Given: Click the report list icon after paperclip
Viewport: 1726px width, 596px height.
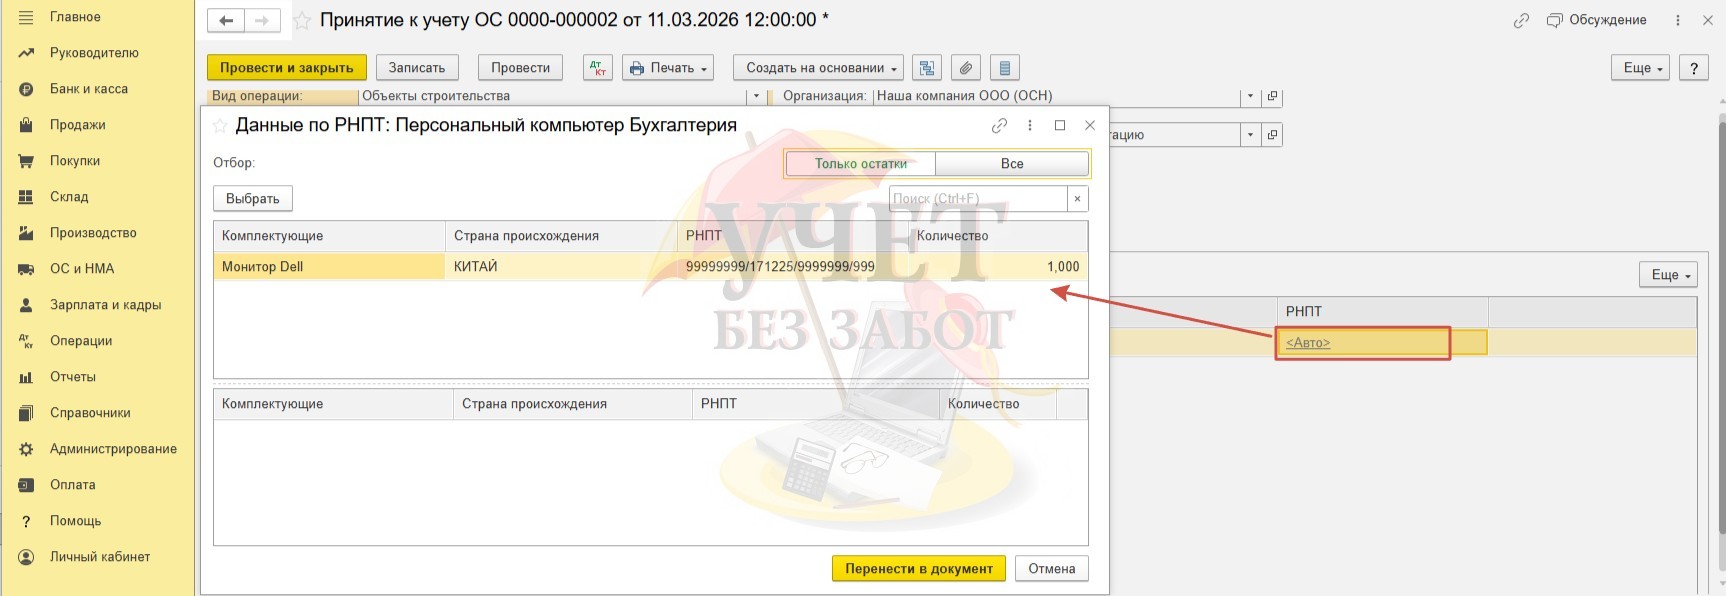Looking at the screenshot, I should pyautogui.click(x=1004, y=68).
